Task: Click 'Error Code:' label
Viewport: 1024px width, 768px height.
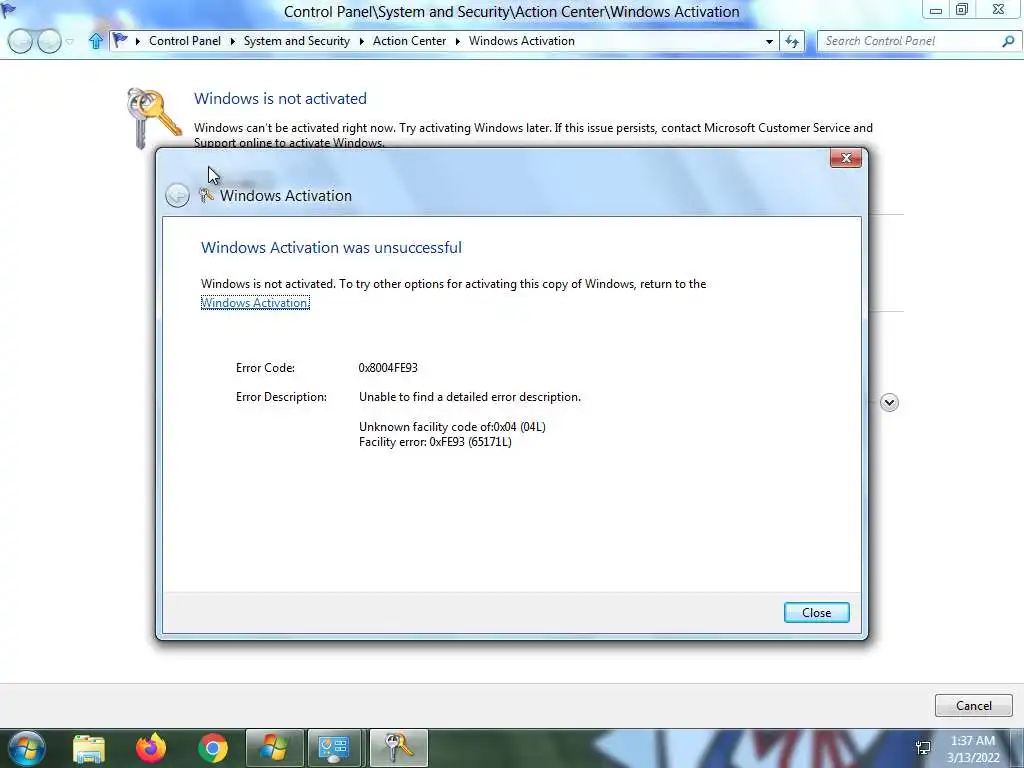Action: coord(265,368)
